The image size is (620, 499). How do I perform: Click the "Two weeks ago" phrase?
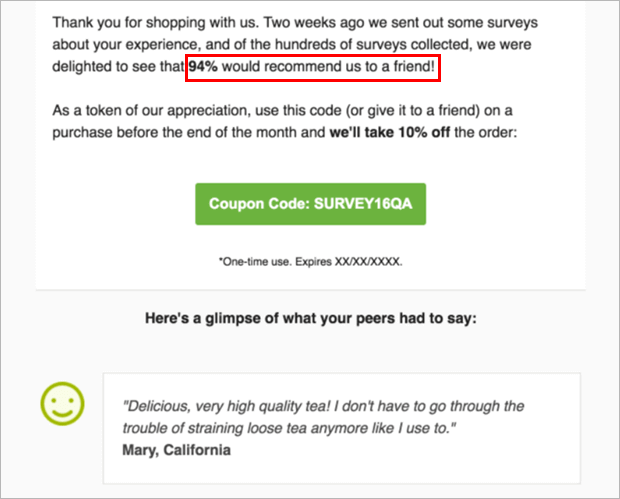coord(314,23)
